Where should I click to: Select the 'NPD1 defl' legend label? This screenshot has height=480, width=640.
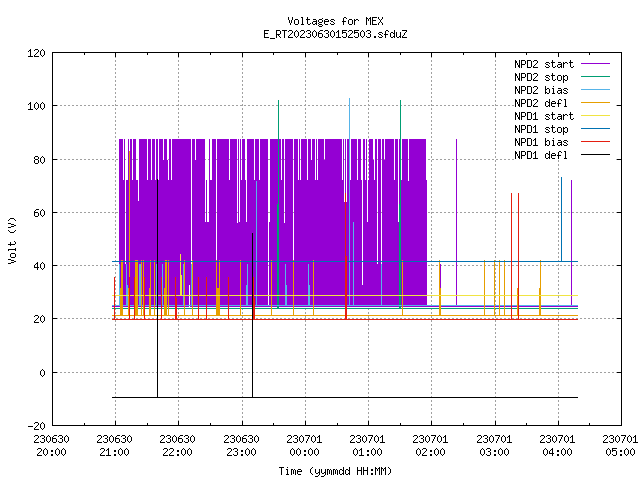[541, 156]
